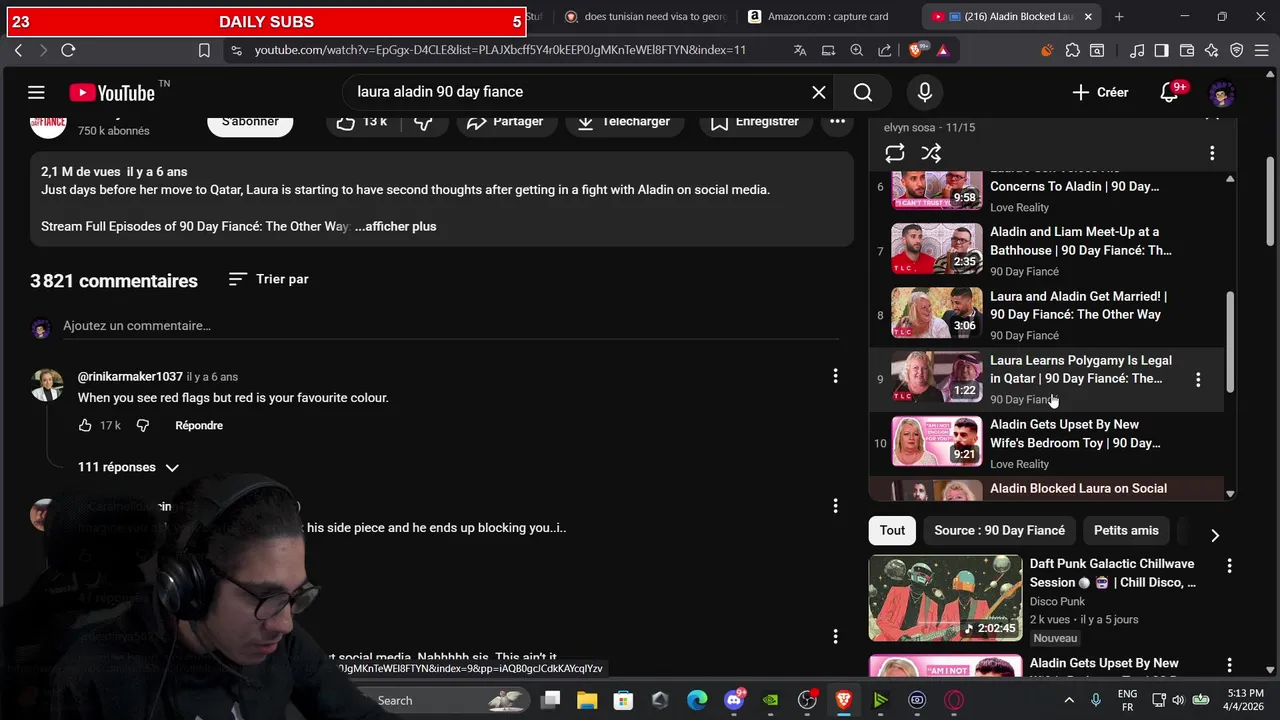Play Laura and Aladin Get Married video

(x=1046, y=315)
